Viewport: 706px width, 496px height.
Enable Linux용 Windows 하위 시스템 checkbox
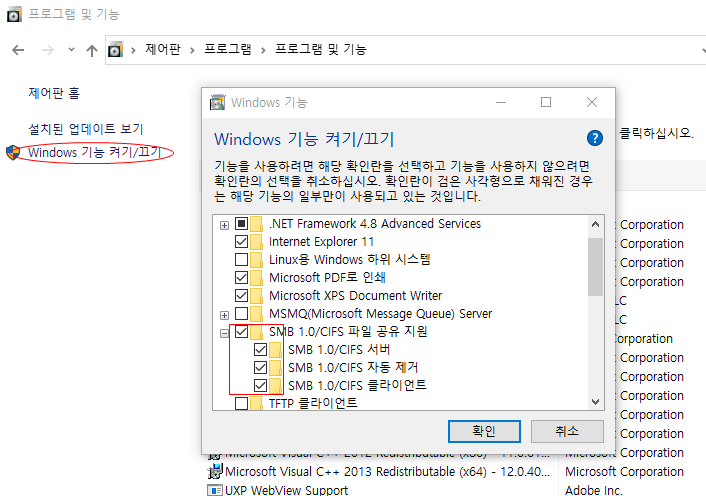coord(241,259)
